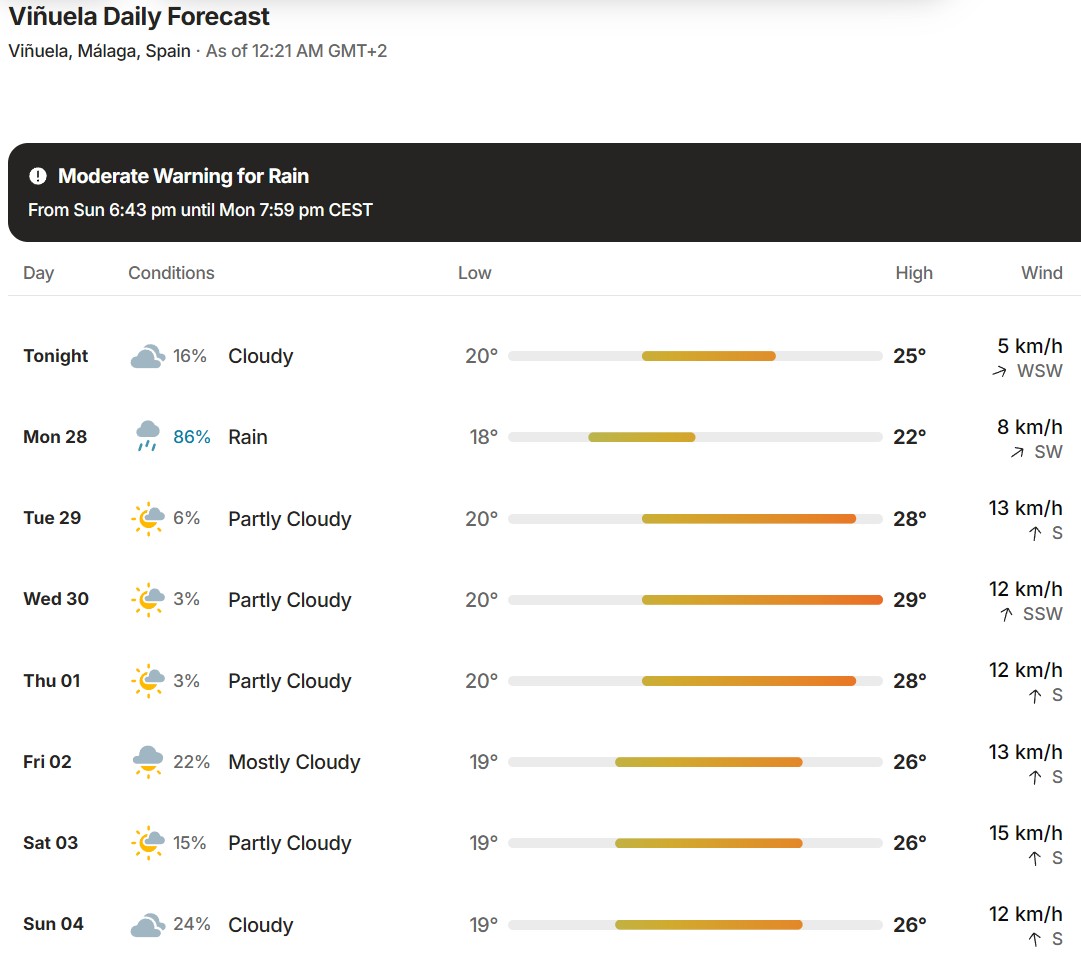Click the cloudy icon for Tonight
This screenshot has height=966, width=1081.
point(148,356)
